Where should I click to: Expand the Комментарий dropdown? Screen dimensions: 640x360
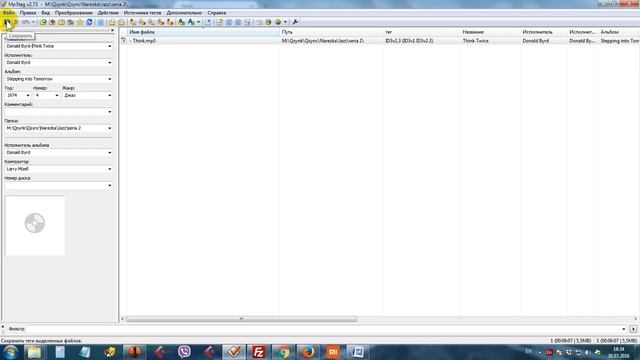click(109, 112)
